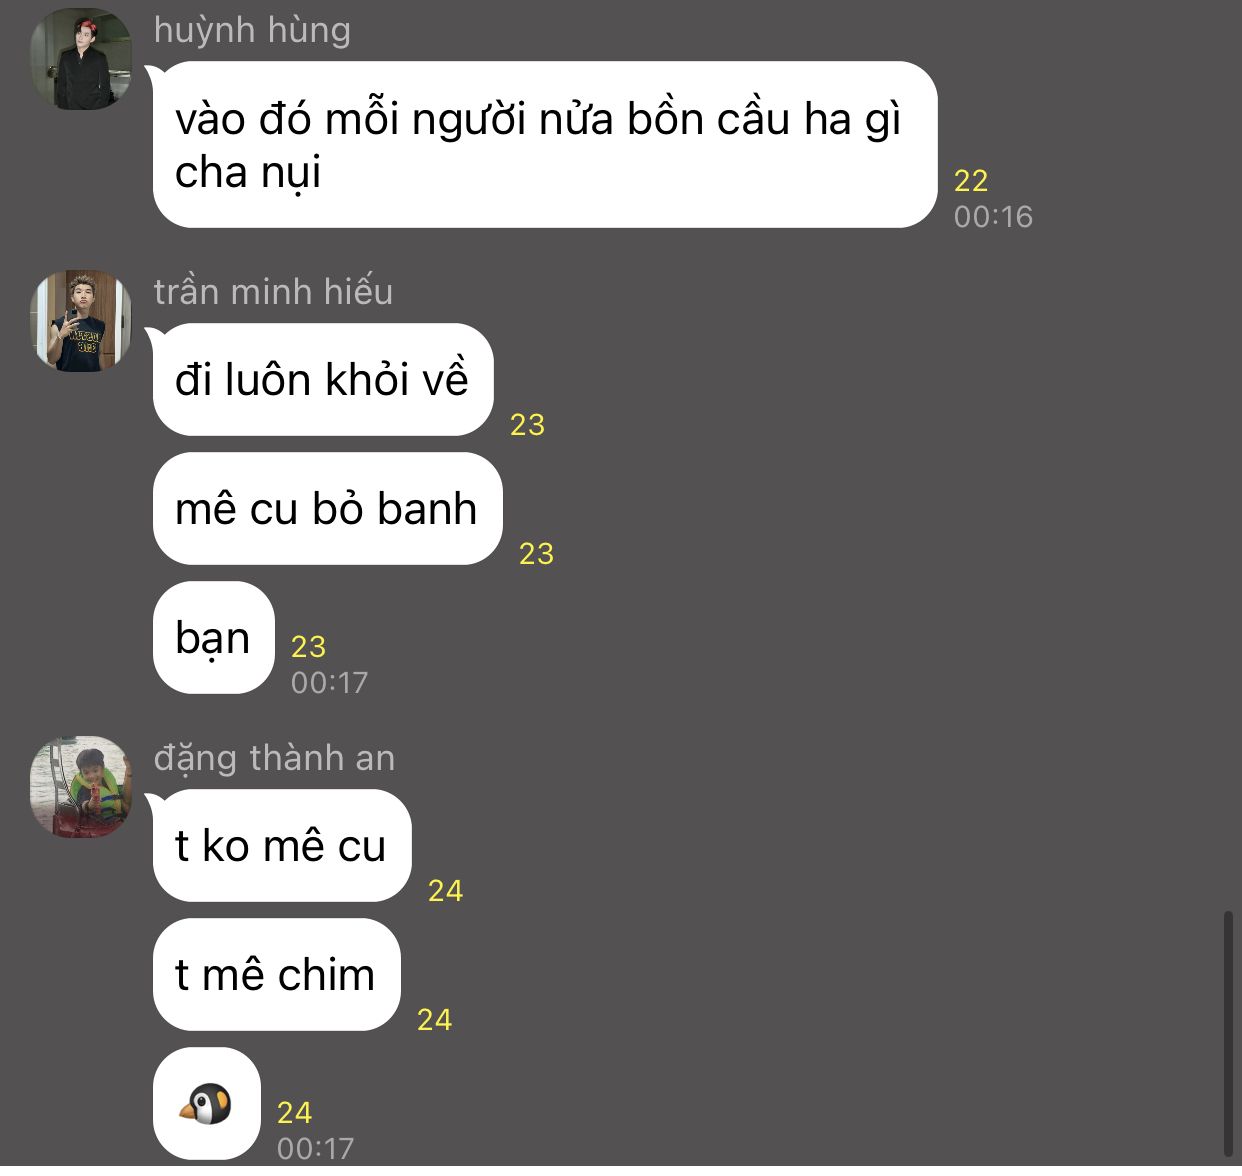This screenshot has height=1176, width=1242.
Task: Click read count 24 beside "t mê chim"
Action: (x=434, y=1020)
